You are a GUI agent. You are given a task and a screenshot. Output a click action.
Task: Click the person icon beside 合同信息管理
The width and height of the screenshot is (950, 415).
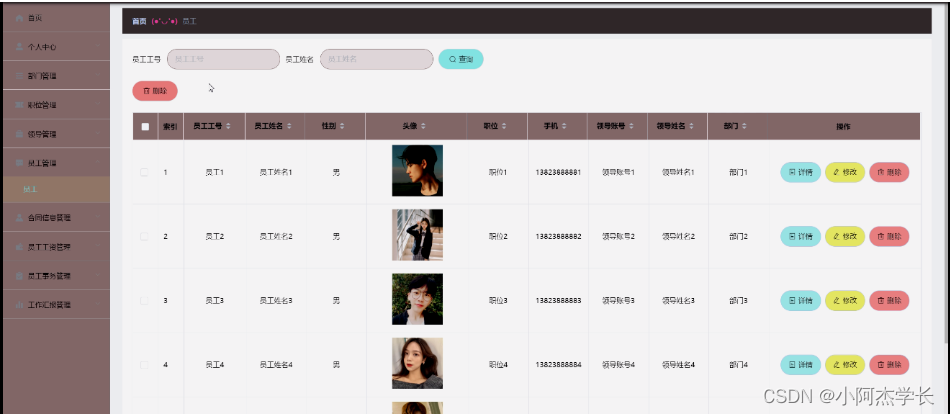[19, 217]
